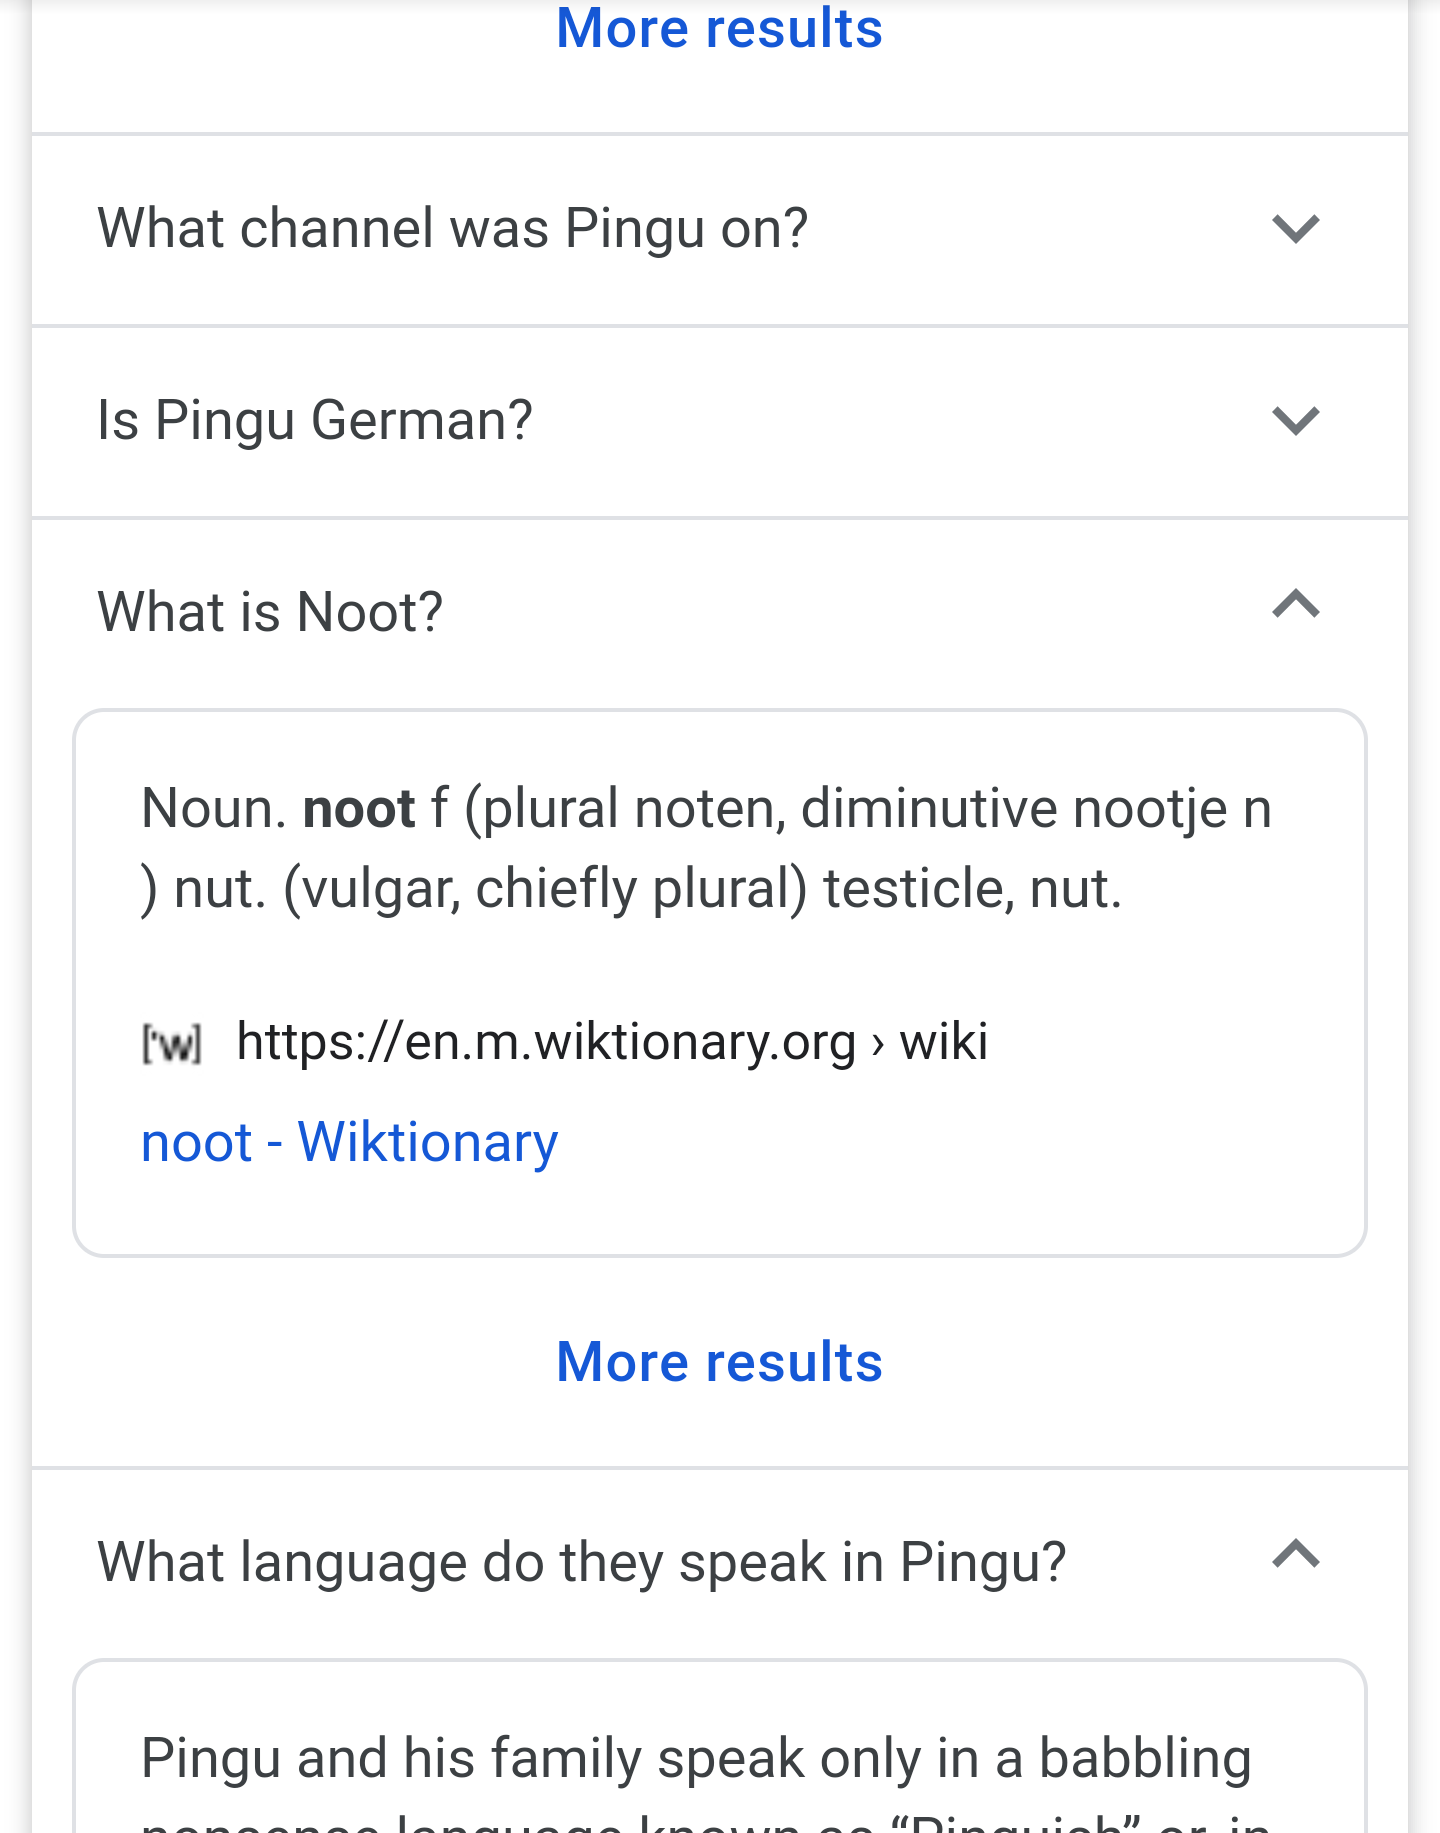Expand the "What channel was Pingu on?" chevron
This screenshot has width=1440, height=1833.
(x=1296, y=229)
